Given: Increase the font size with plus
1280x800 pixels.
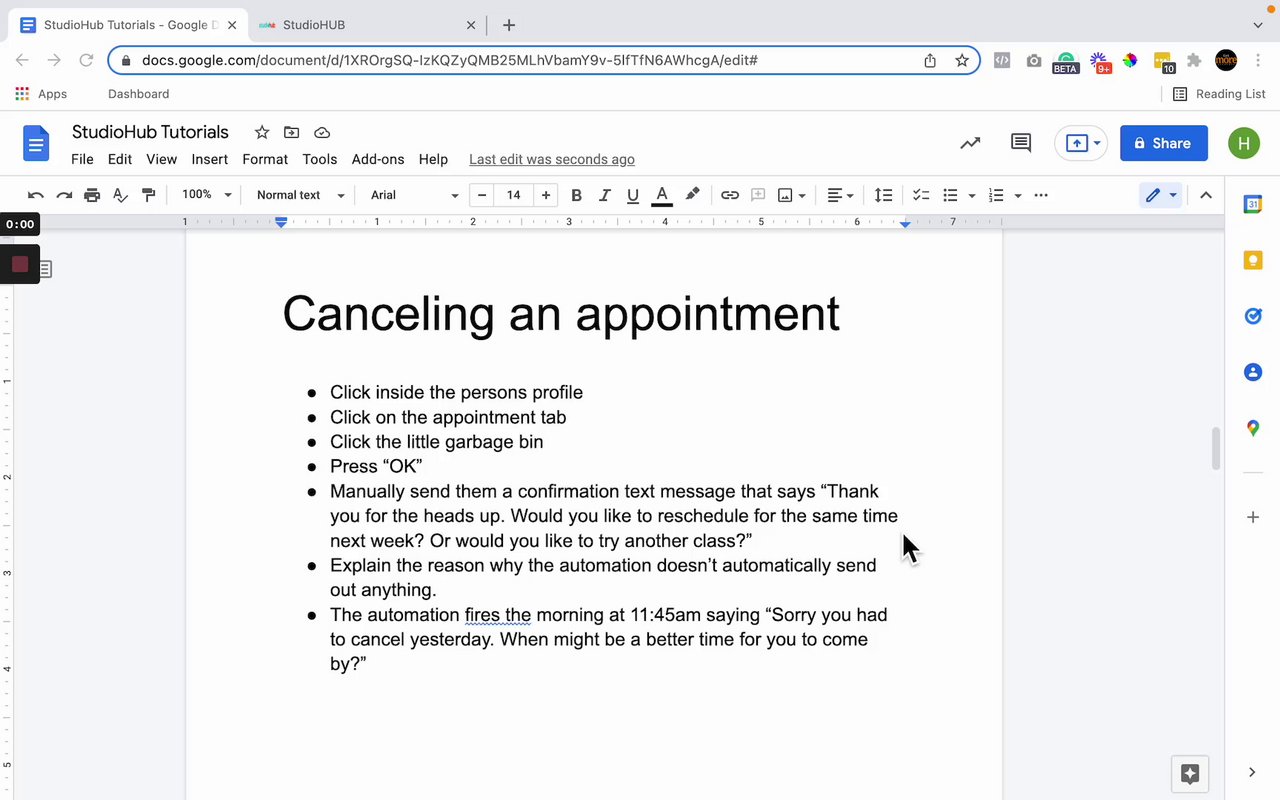Looking at the screenshot, I should (545, 195).
